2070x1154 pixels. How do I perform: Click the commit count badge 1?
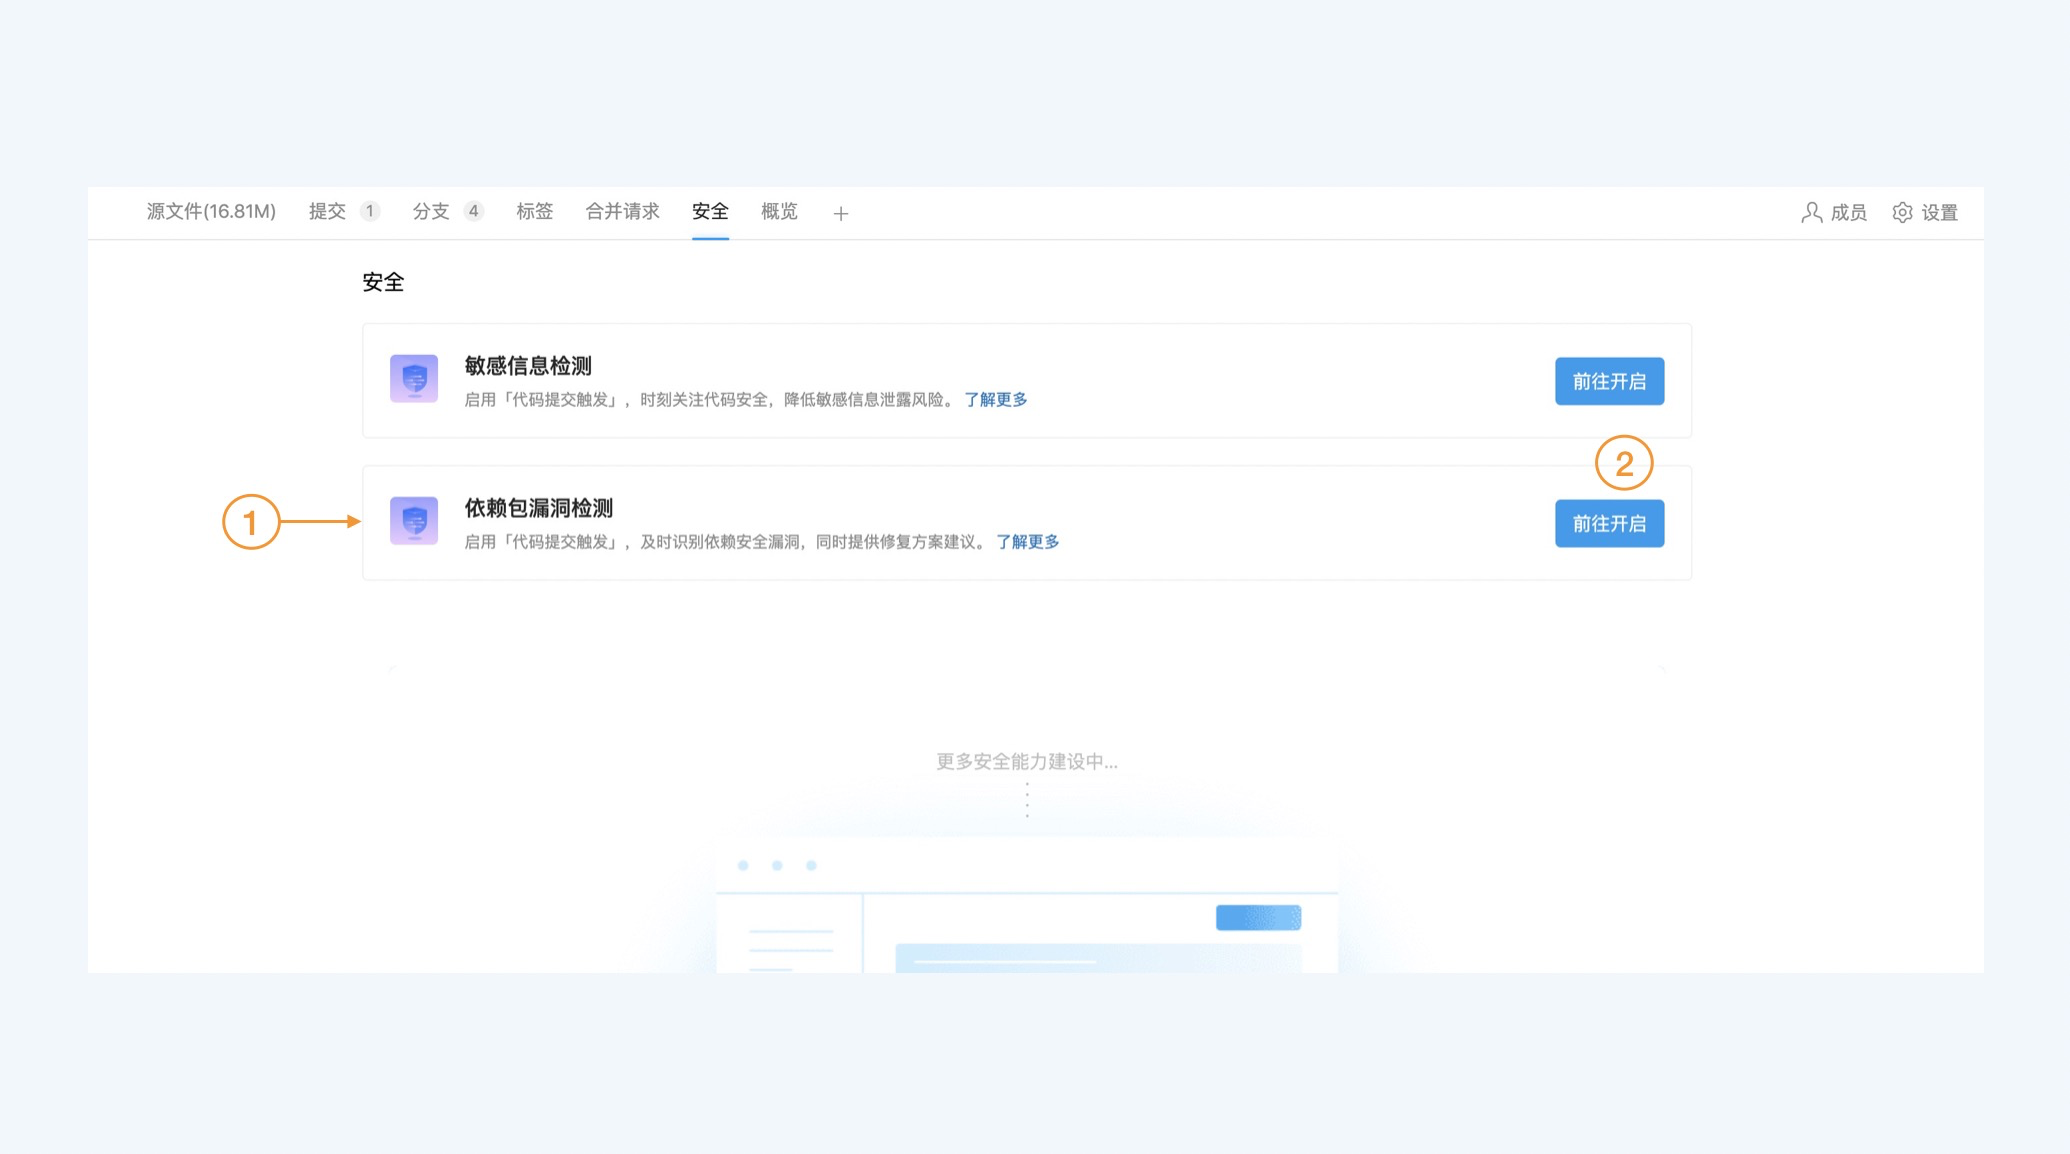370,211
